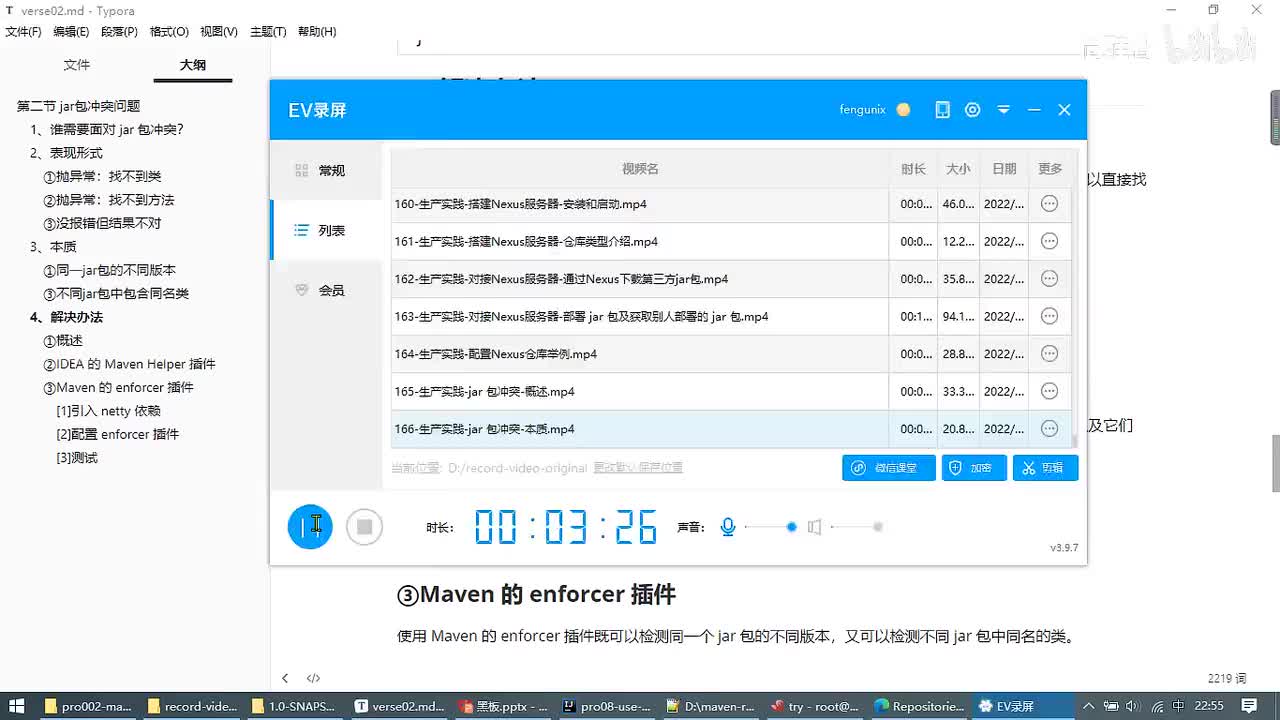Open the EV录屏 dropdown triangle menu
This screenshot has width=1280, height=720.
pos(1003,110)
